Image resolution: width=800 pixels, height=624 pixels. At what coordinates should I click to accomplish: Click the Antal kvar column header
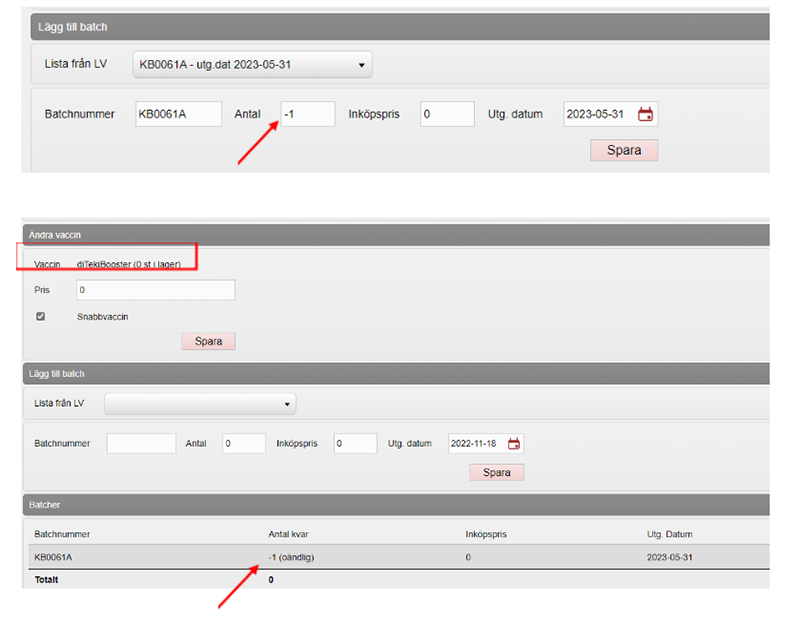(x=295, y=534)
